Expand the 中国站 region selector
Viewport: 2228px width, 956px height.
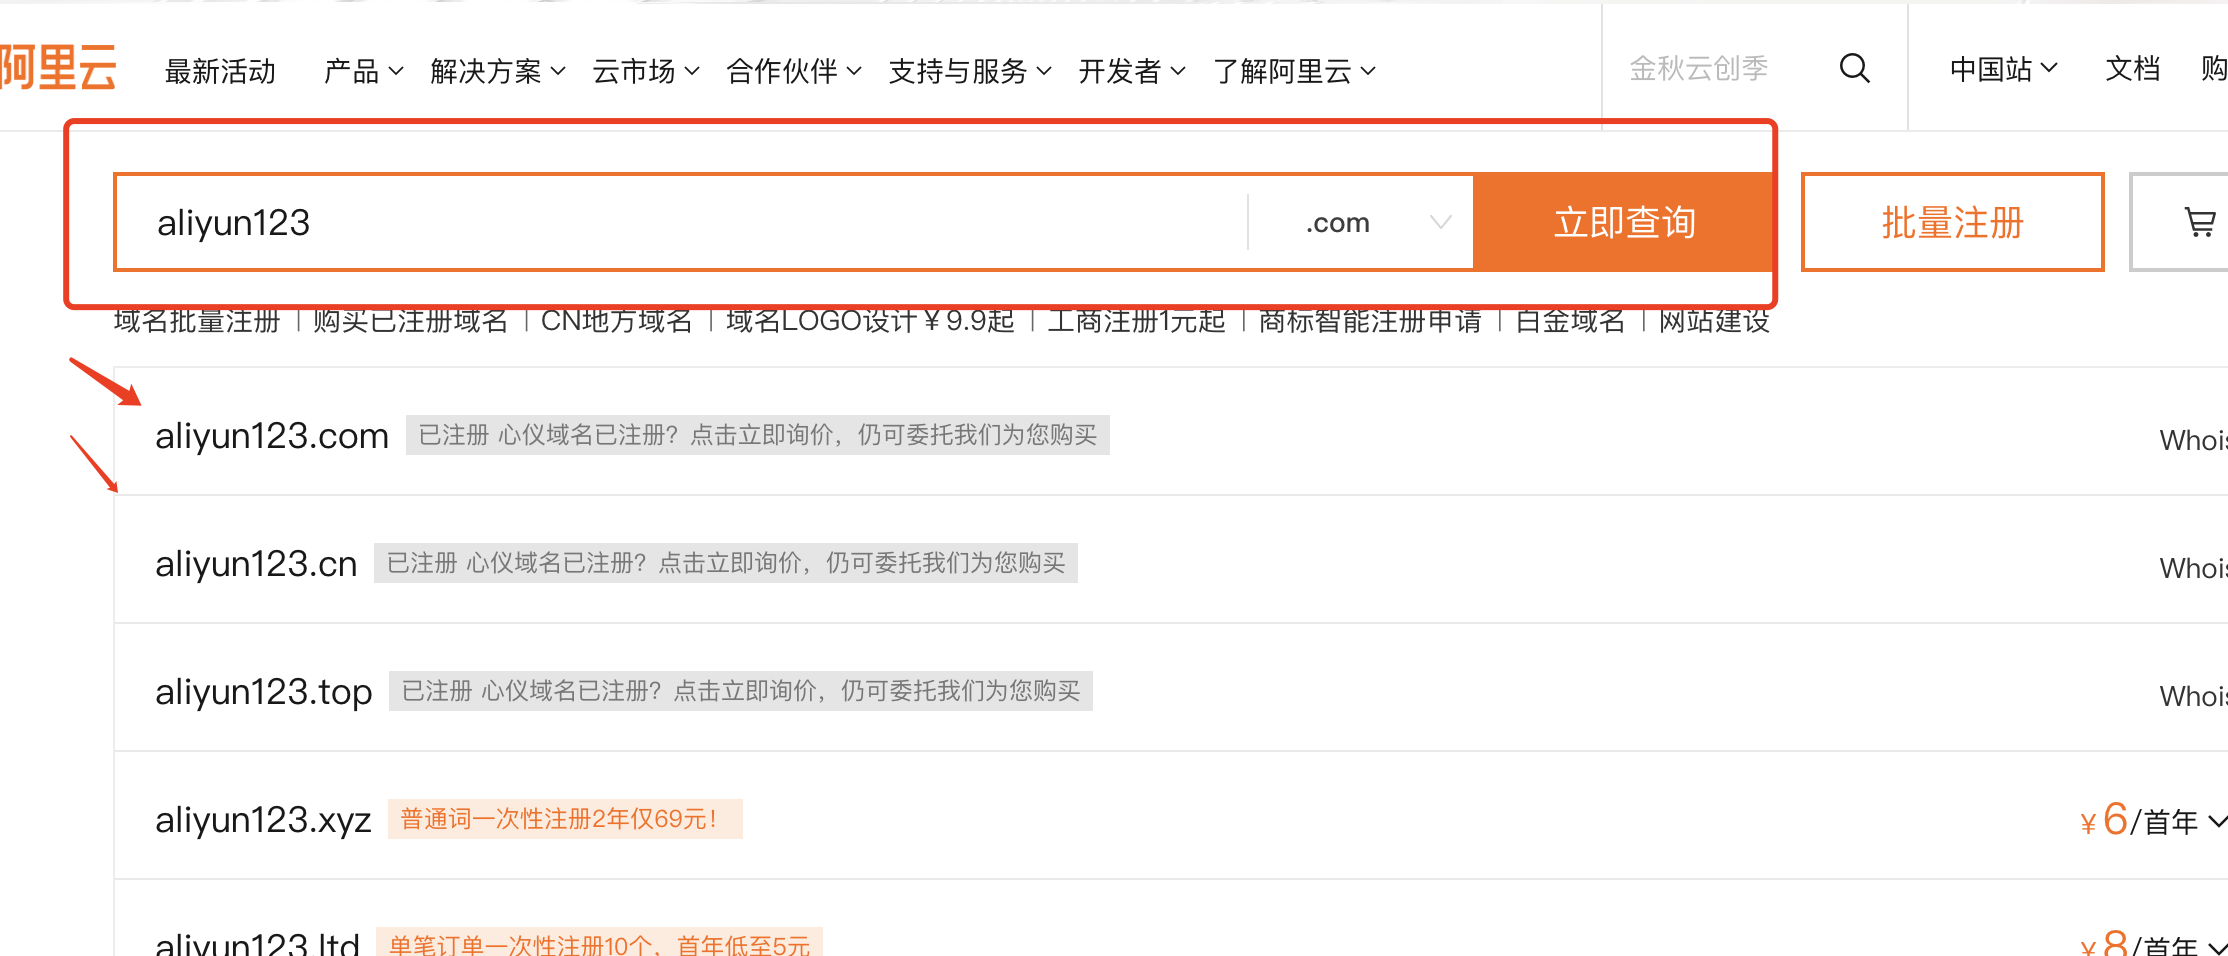[x=2002, y=69]
